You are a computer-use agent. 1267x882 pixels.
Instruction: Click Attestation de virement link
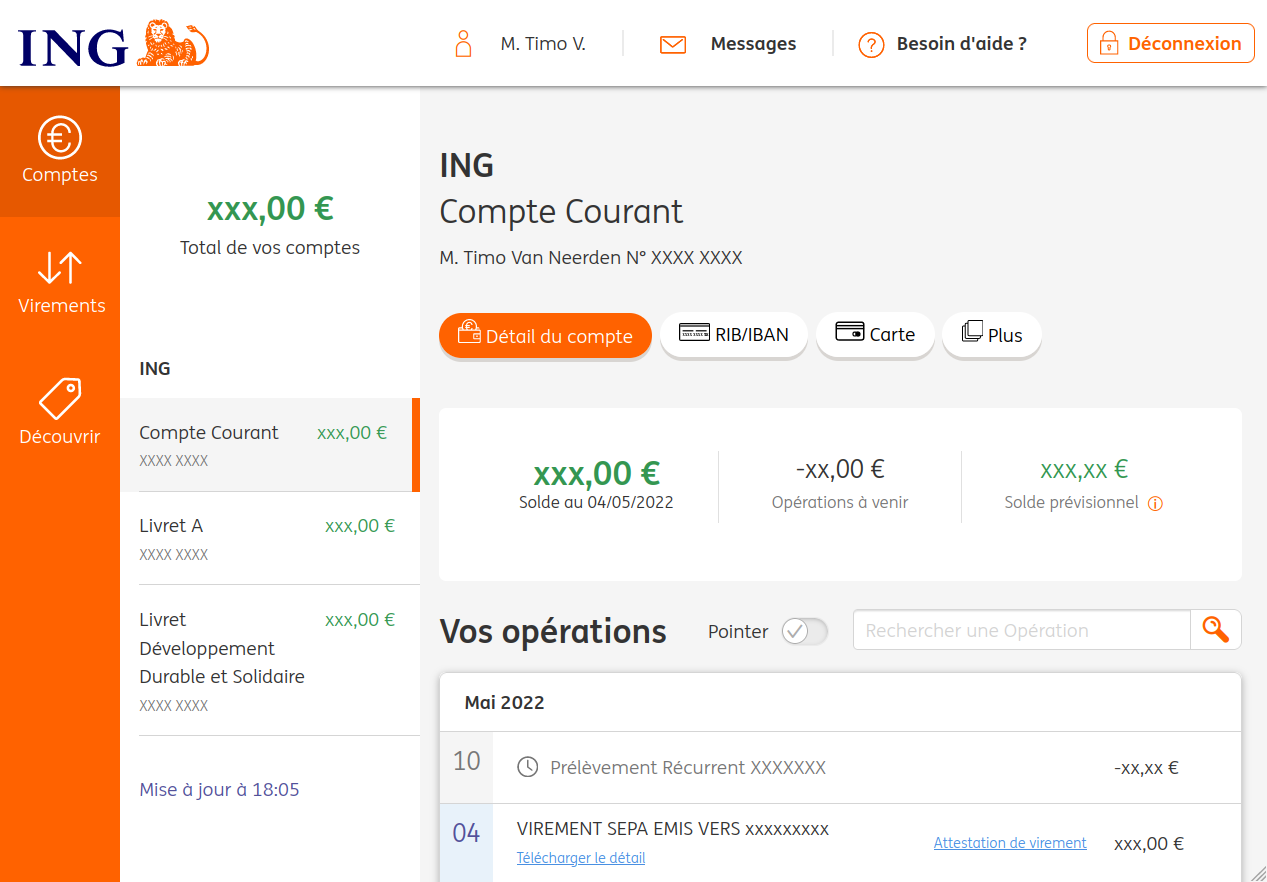pyautogui.click(x=1010, y=843)
